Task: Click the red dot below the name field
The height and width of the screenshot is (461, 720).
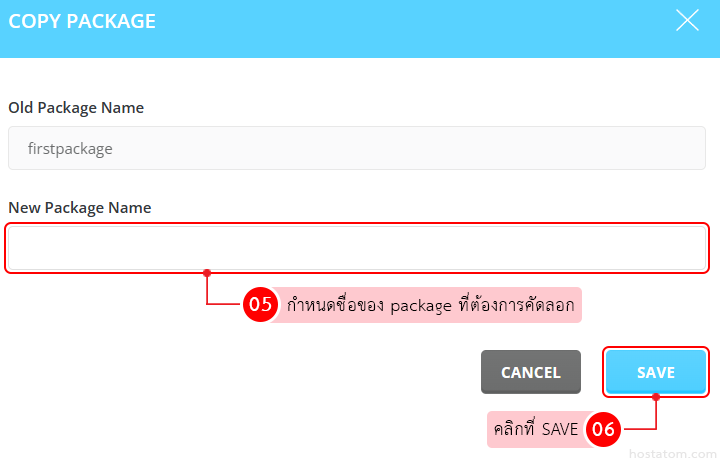Action: coord(207,272)
